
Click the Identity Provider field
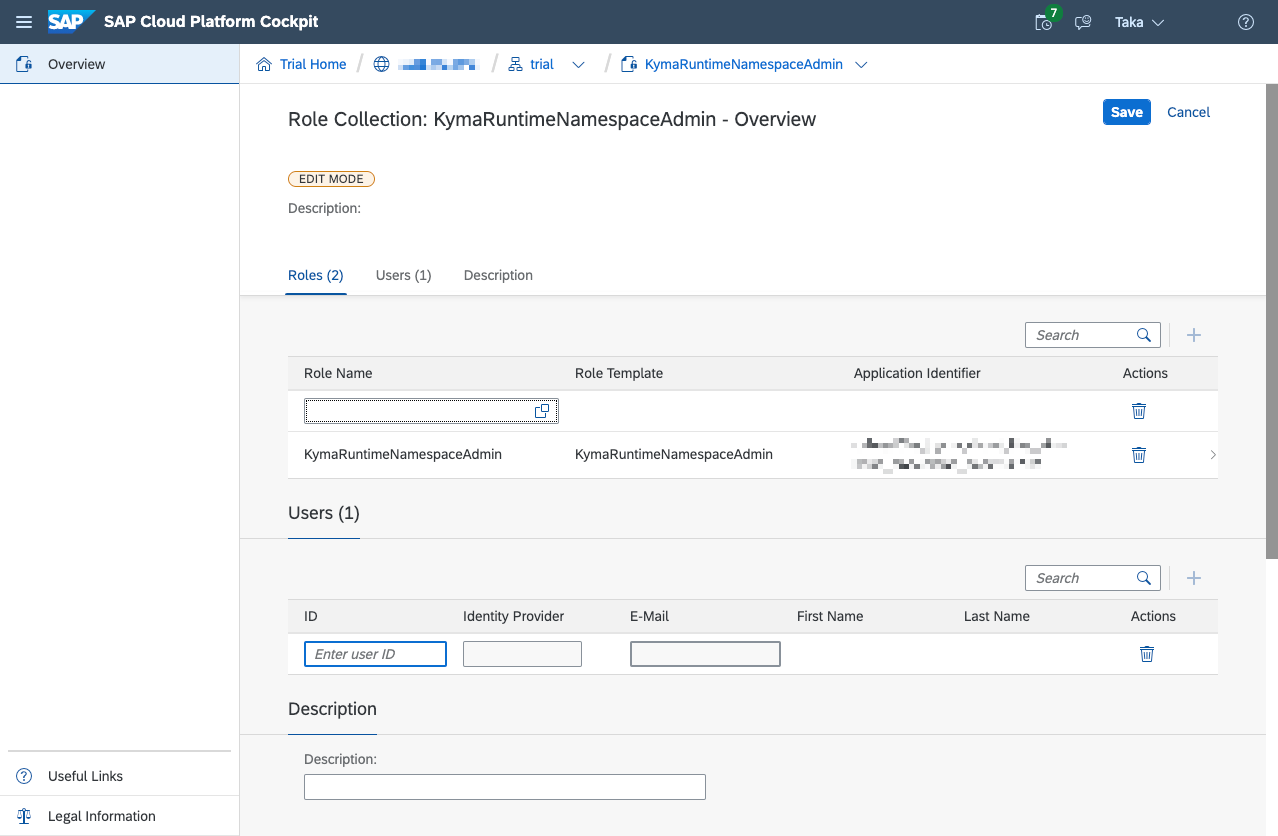click(522, 654)
